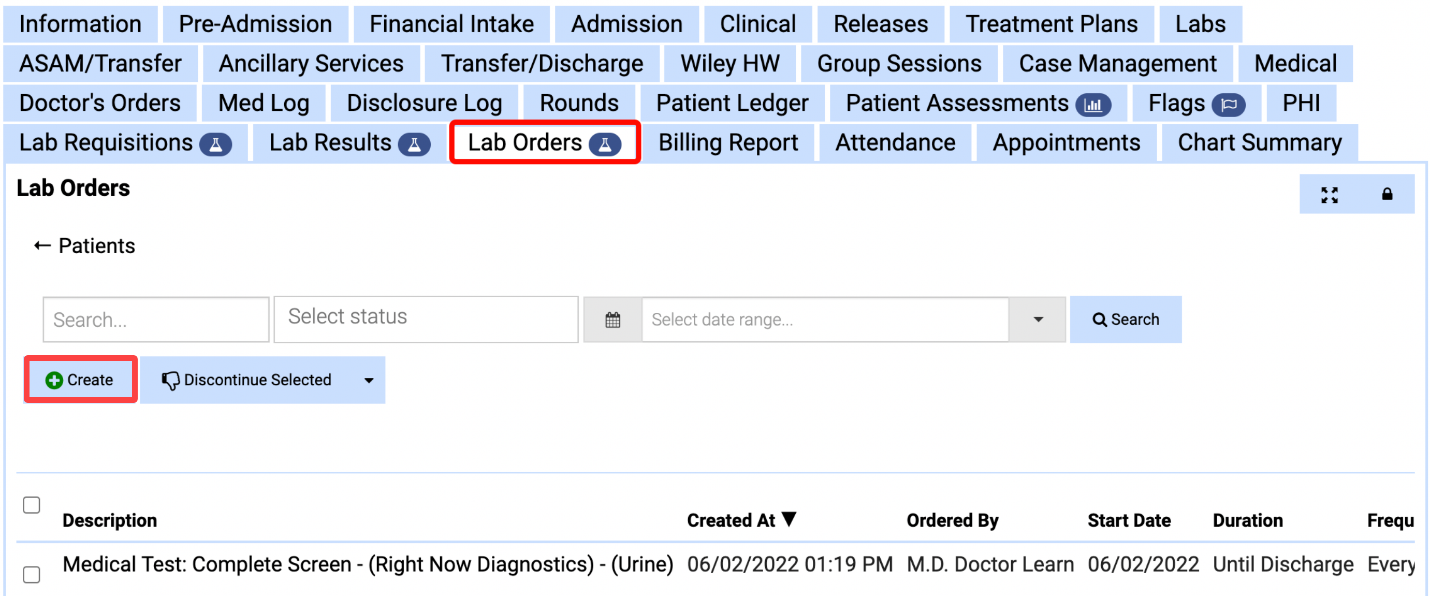The width and height of the screenshot is (1430, 596).
Task: Expand the date range dropdown arrow
Action: pos(1038,320)
